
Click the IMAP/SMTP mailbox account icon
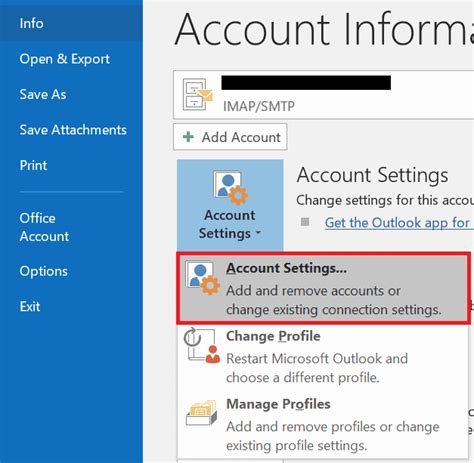tap(198, 95)
